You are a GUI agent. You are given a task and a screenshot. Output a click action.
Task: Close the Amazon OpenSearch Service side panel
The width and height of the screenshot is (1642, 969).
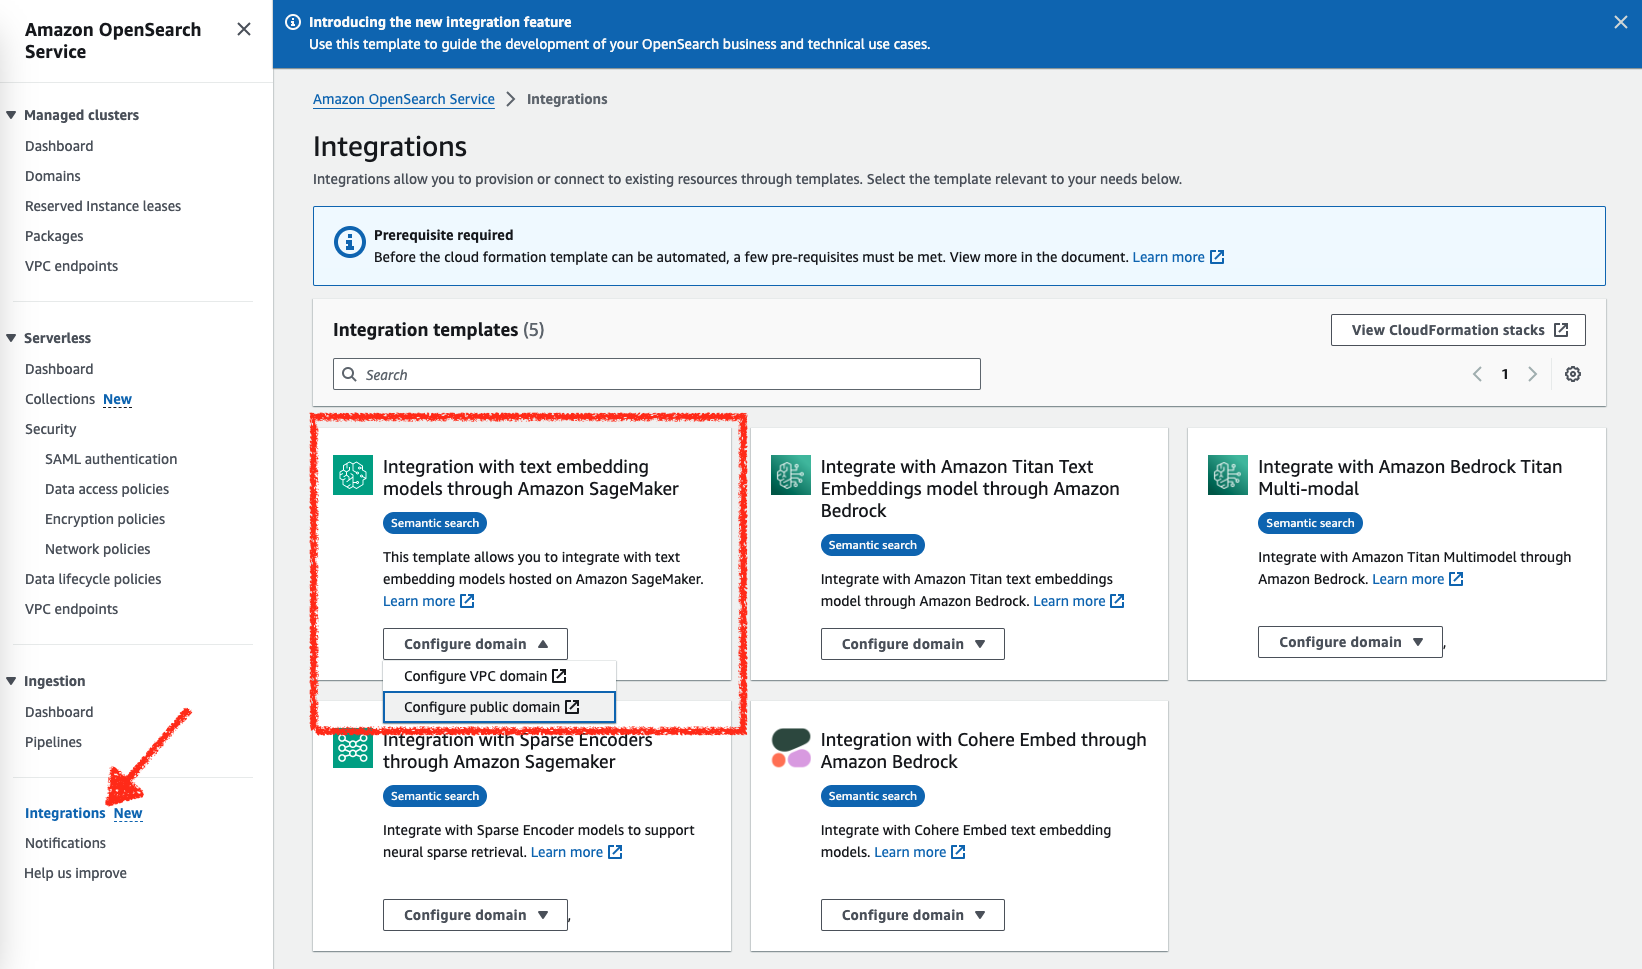pos(243,29)
